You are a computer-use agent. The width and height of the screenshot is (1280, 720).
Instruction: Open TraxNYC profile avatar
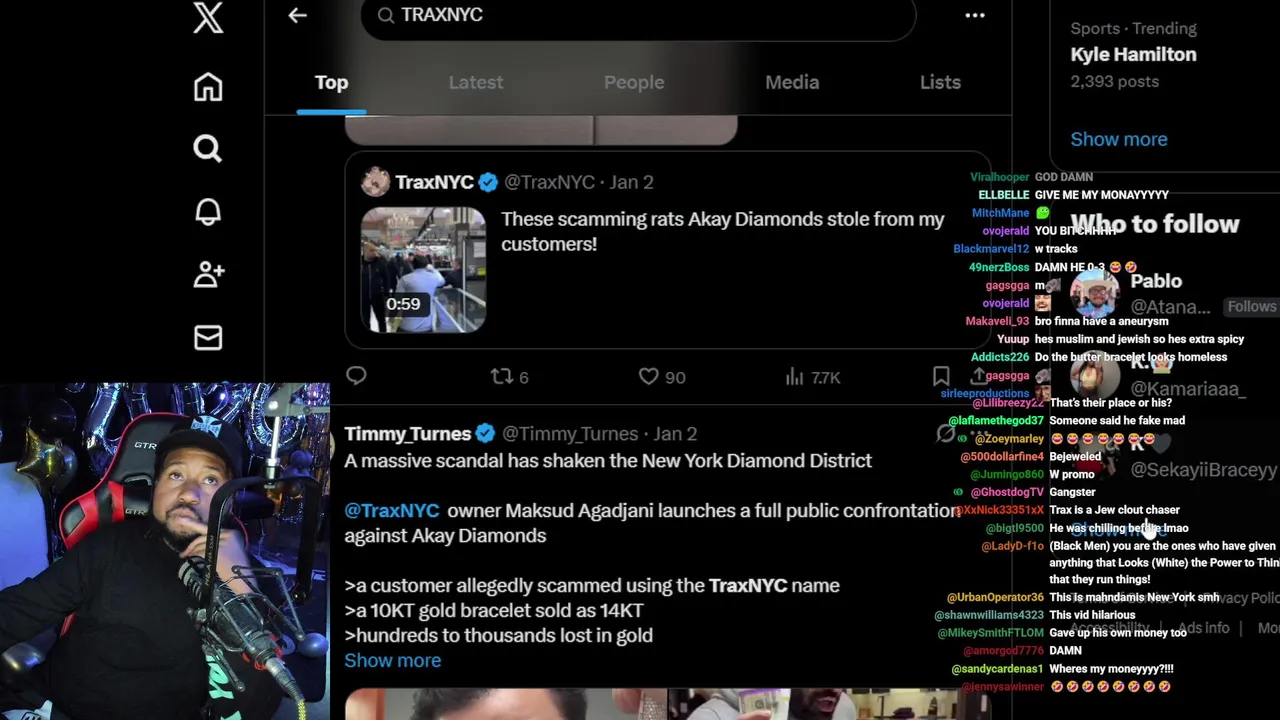click(375, 182)
